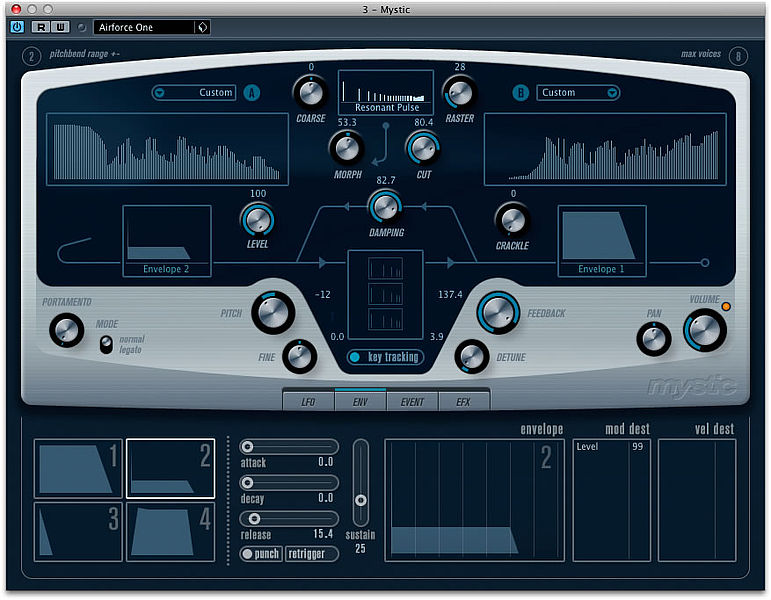Click the orange volume indicator light
This screenshot has width=771, height=600.
pos(726,306)
